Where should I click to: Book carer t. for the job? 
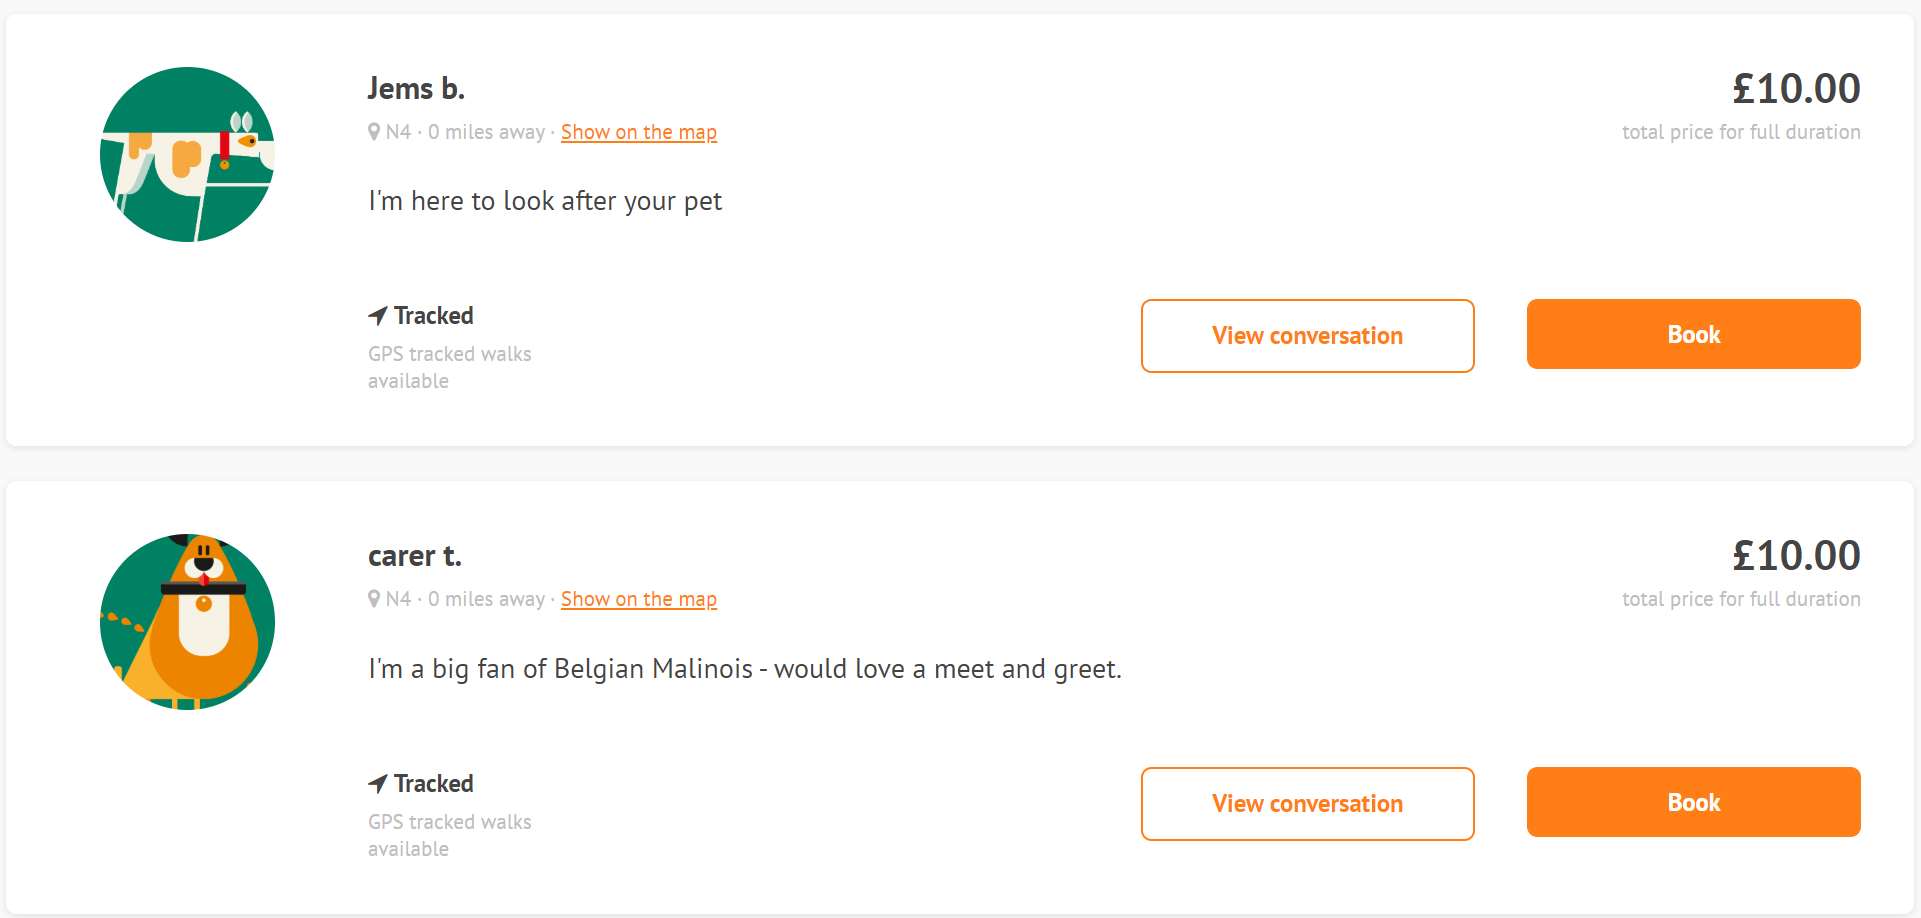(1694, 802)
